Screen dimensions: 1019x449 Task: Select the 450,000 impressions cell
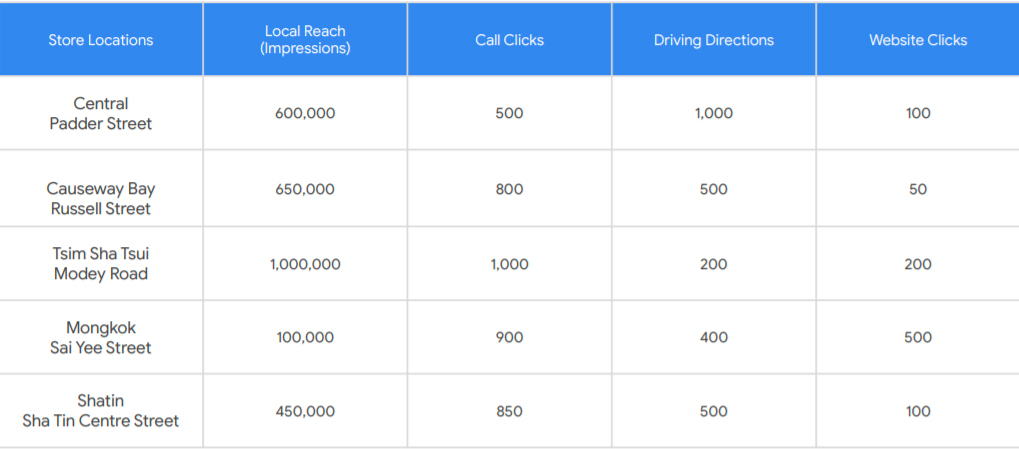coord(305,411)
